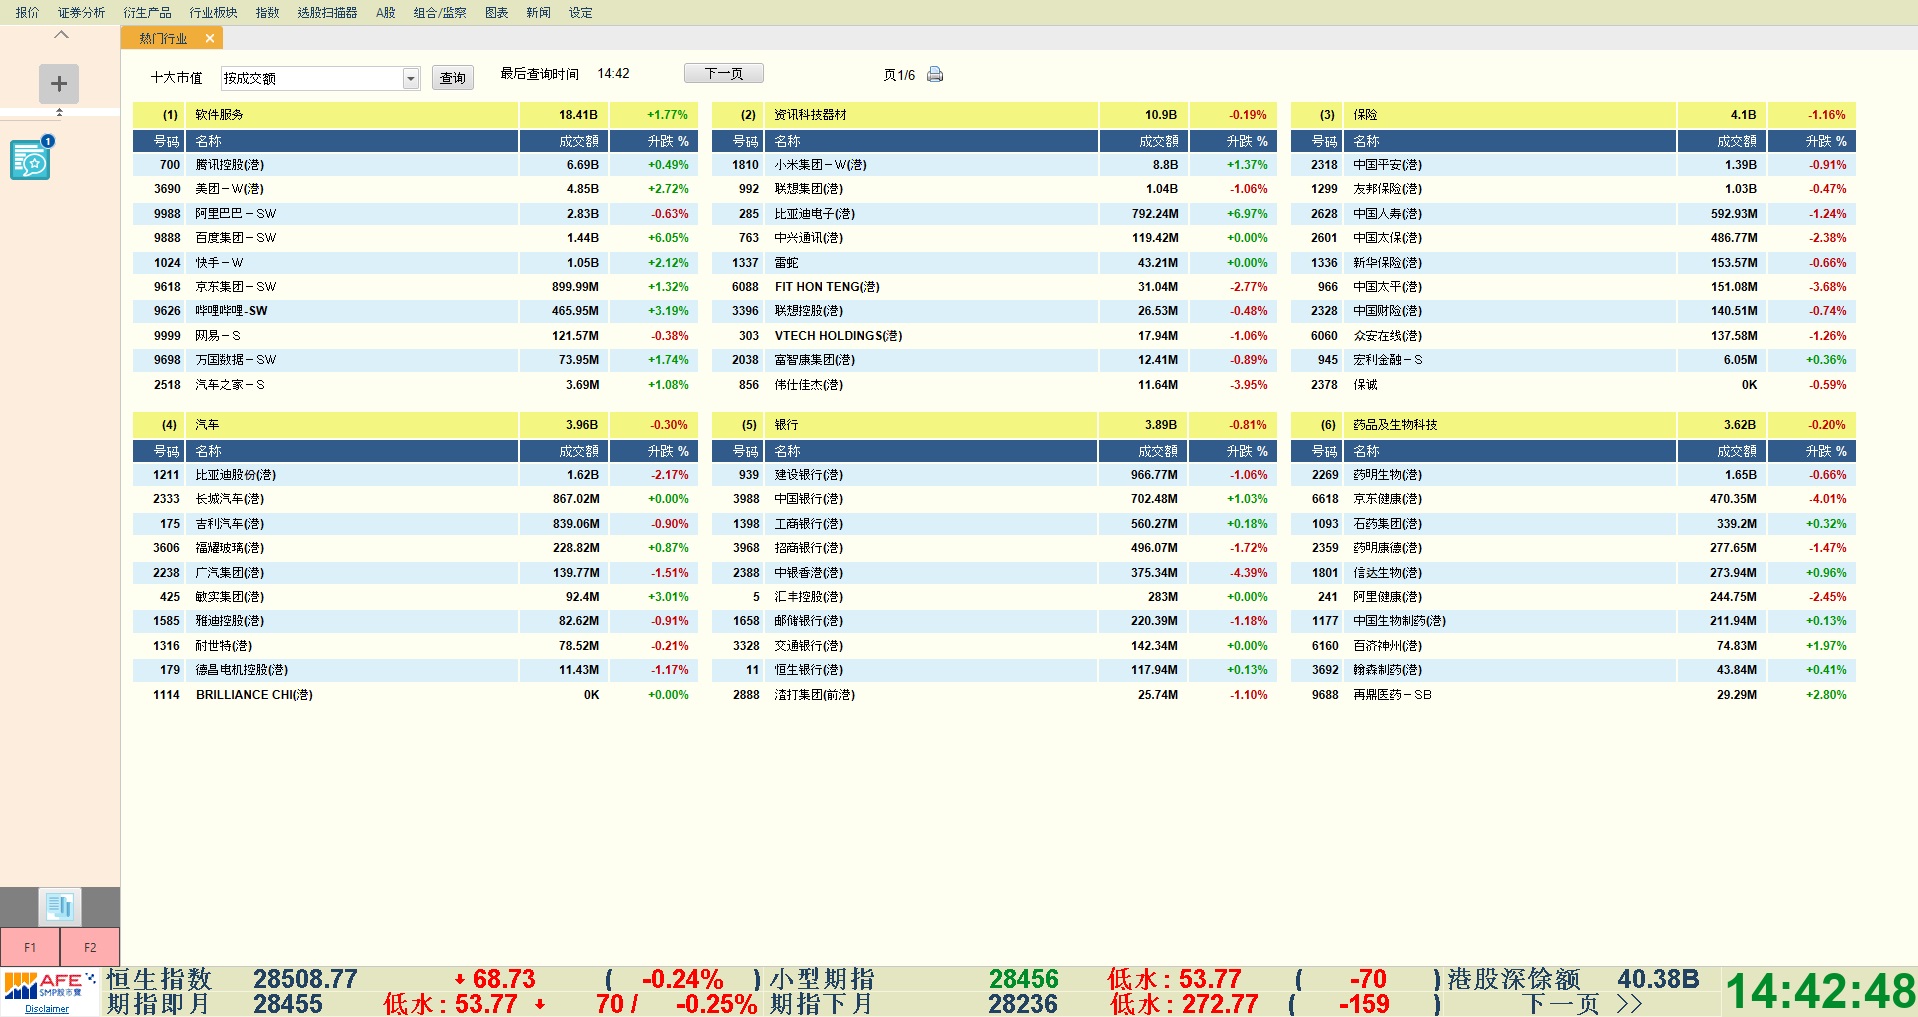Click the AFE logo in status bar
The width and height of the screenshot is (1918, 1017).
click(49, 987)
